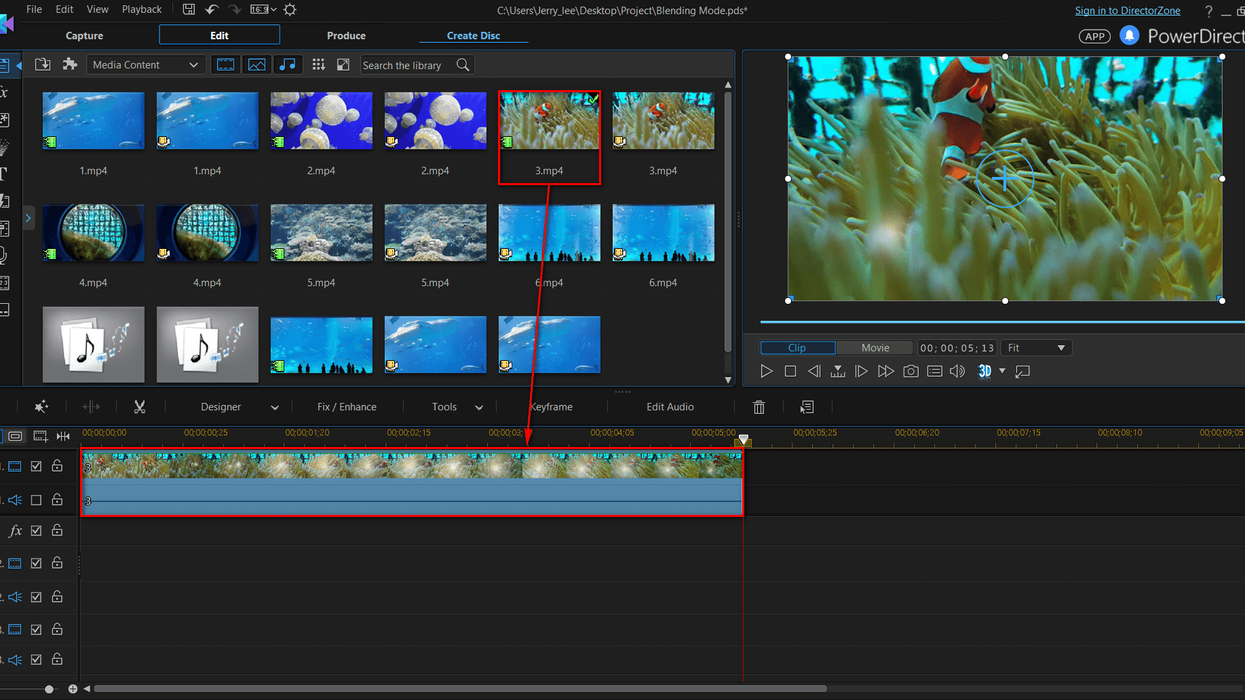Click the Fix / Enhance button

click(x=346, y=407)
